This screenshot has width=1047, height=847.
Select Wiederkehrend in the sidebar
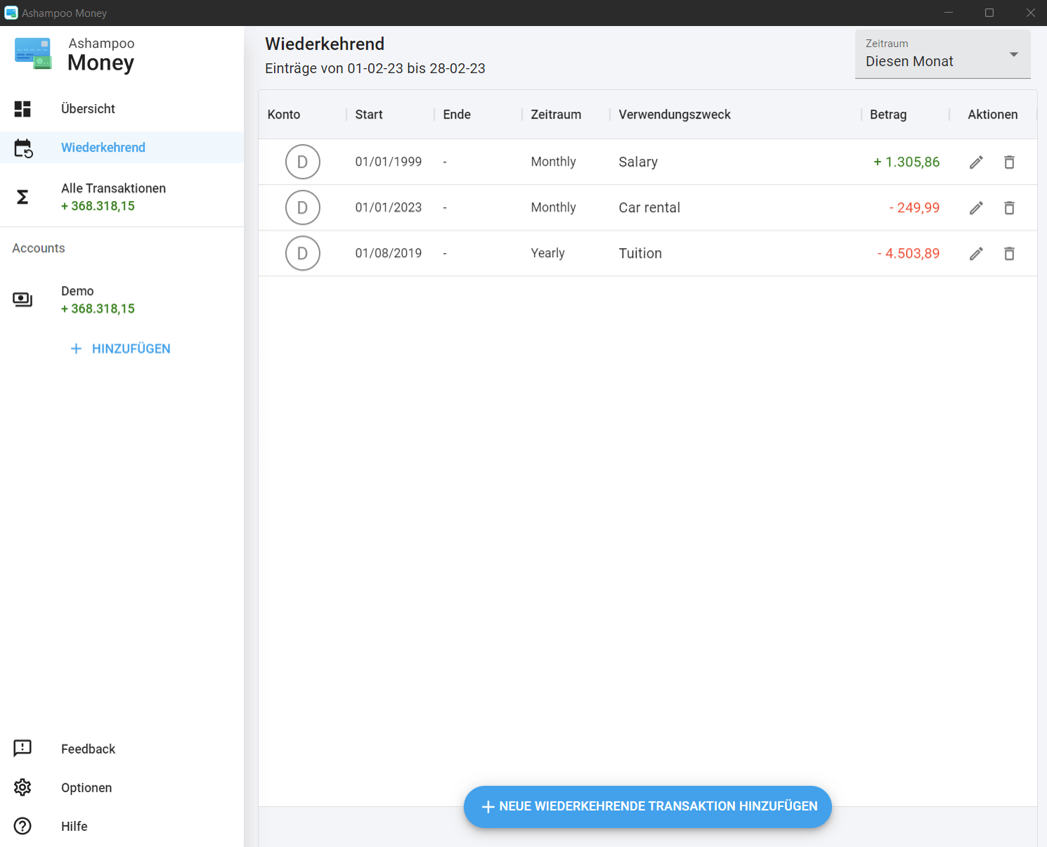pyautogui.click(x=122, y=148)
